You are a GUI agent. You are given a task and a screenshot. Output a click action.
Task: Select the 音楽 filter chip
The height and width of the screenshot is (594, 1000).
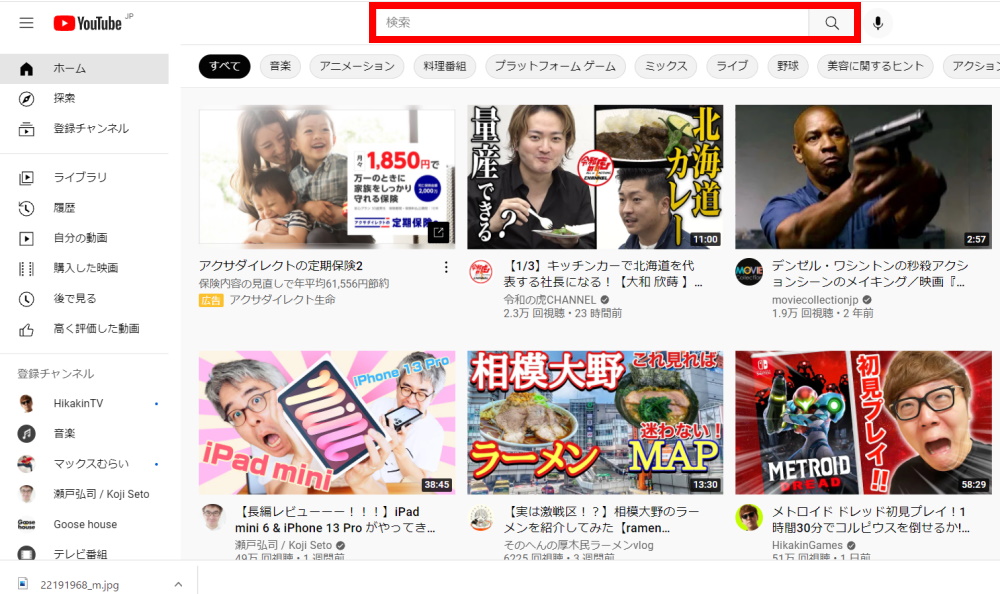pyautogui.click(x=280, y=66)
